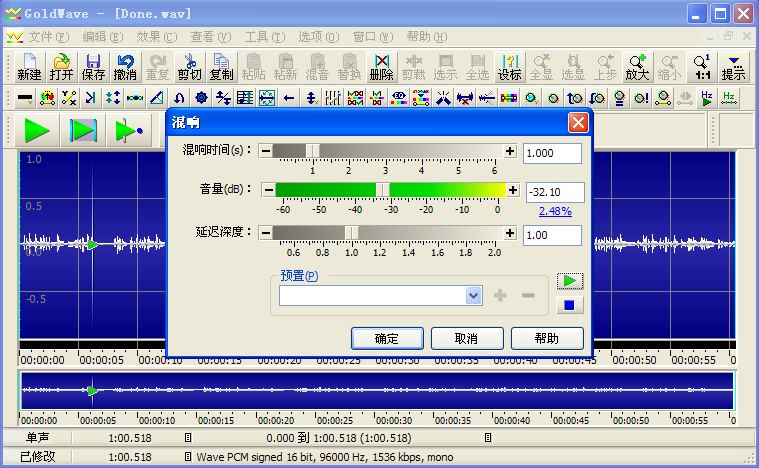Save the file using the 保存 icon

pyautogui.click(x=93, y=67)
